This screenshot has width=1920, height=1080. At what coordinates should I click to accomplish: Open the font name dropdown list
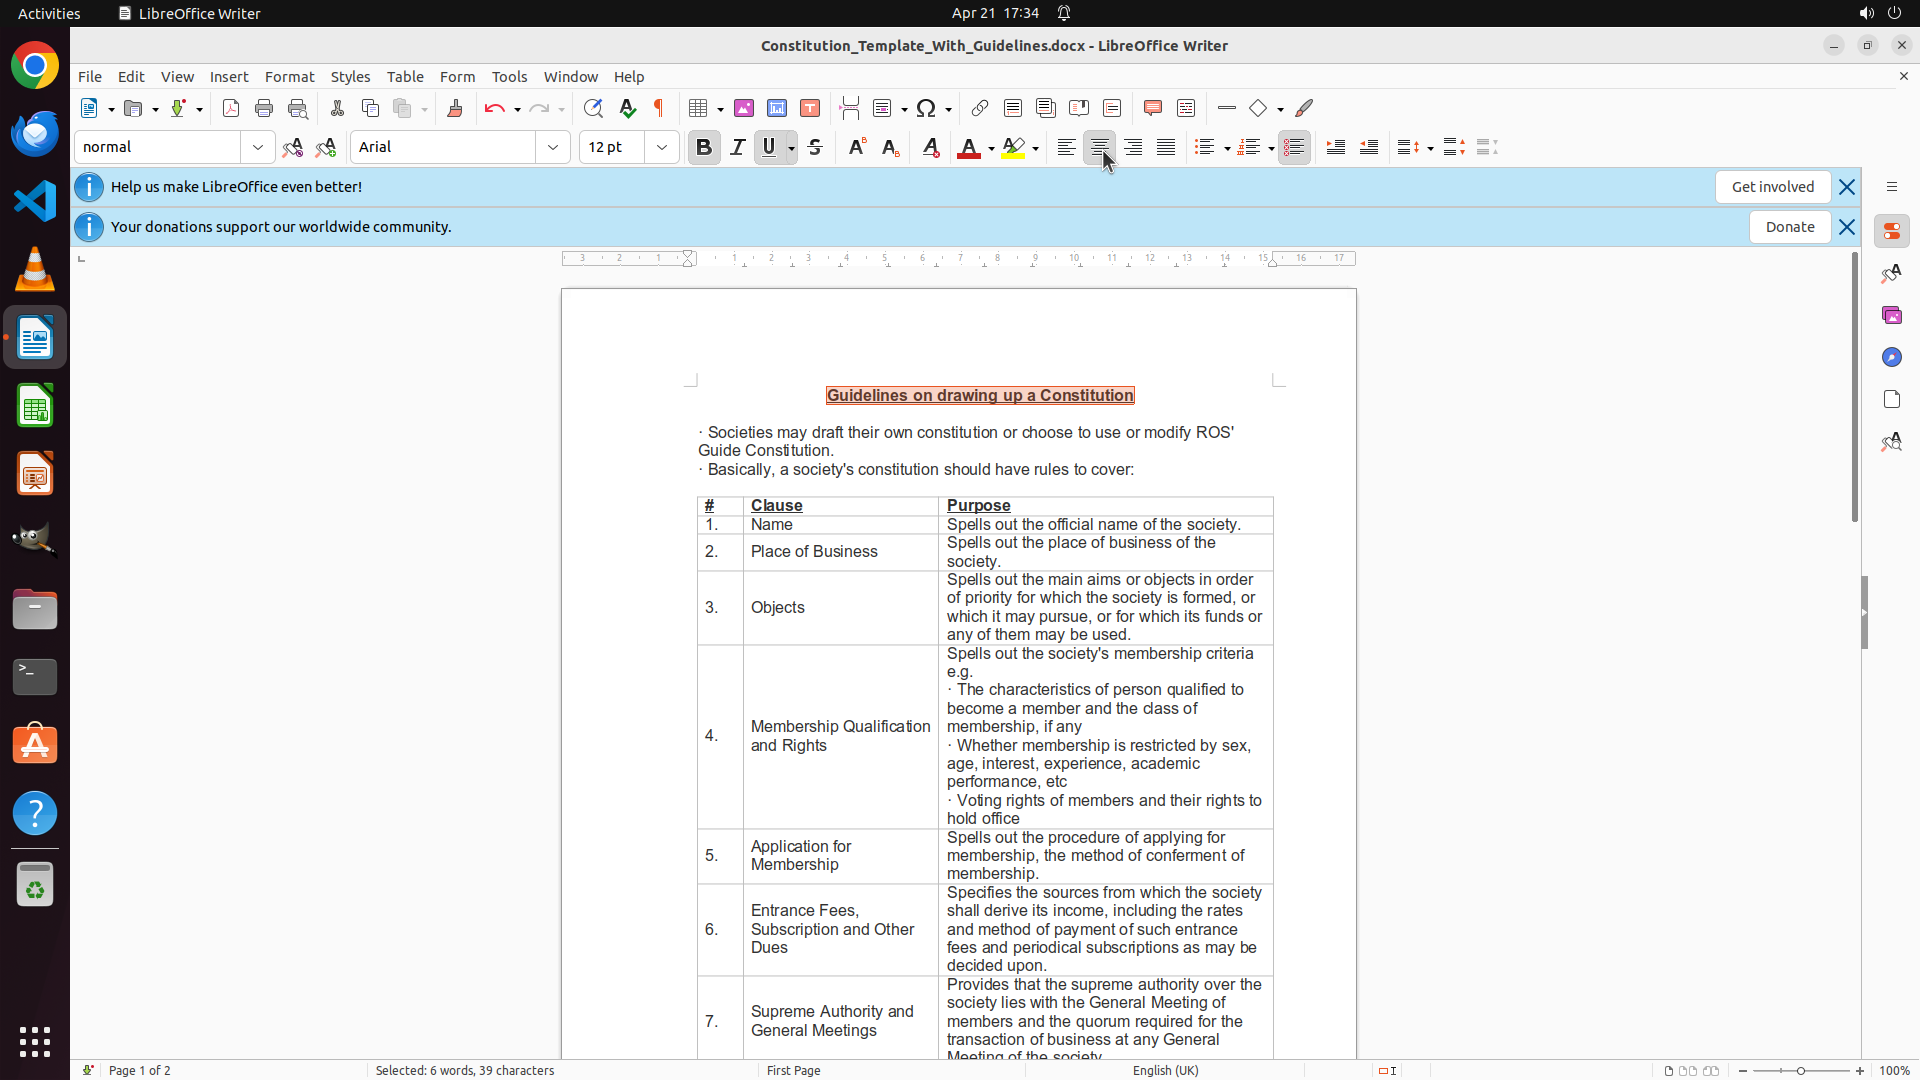point(553,147)
